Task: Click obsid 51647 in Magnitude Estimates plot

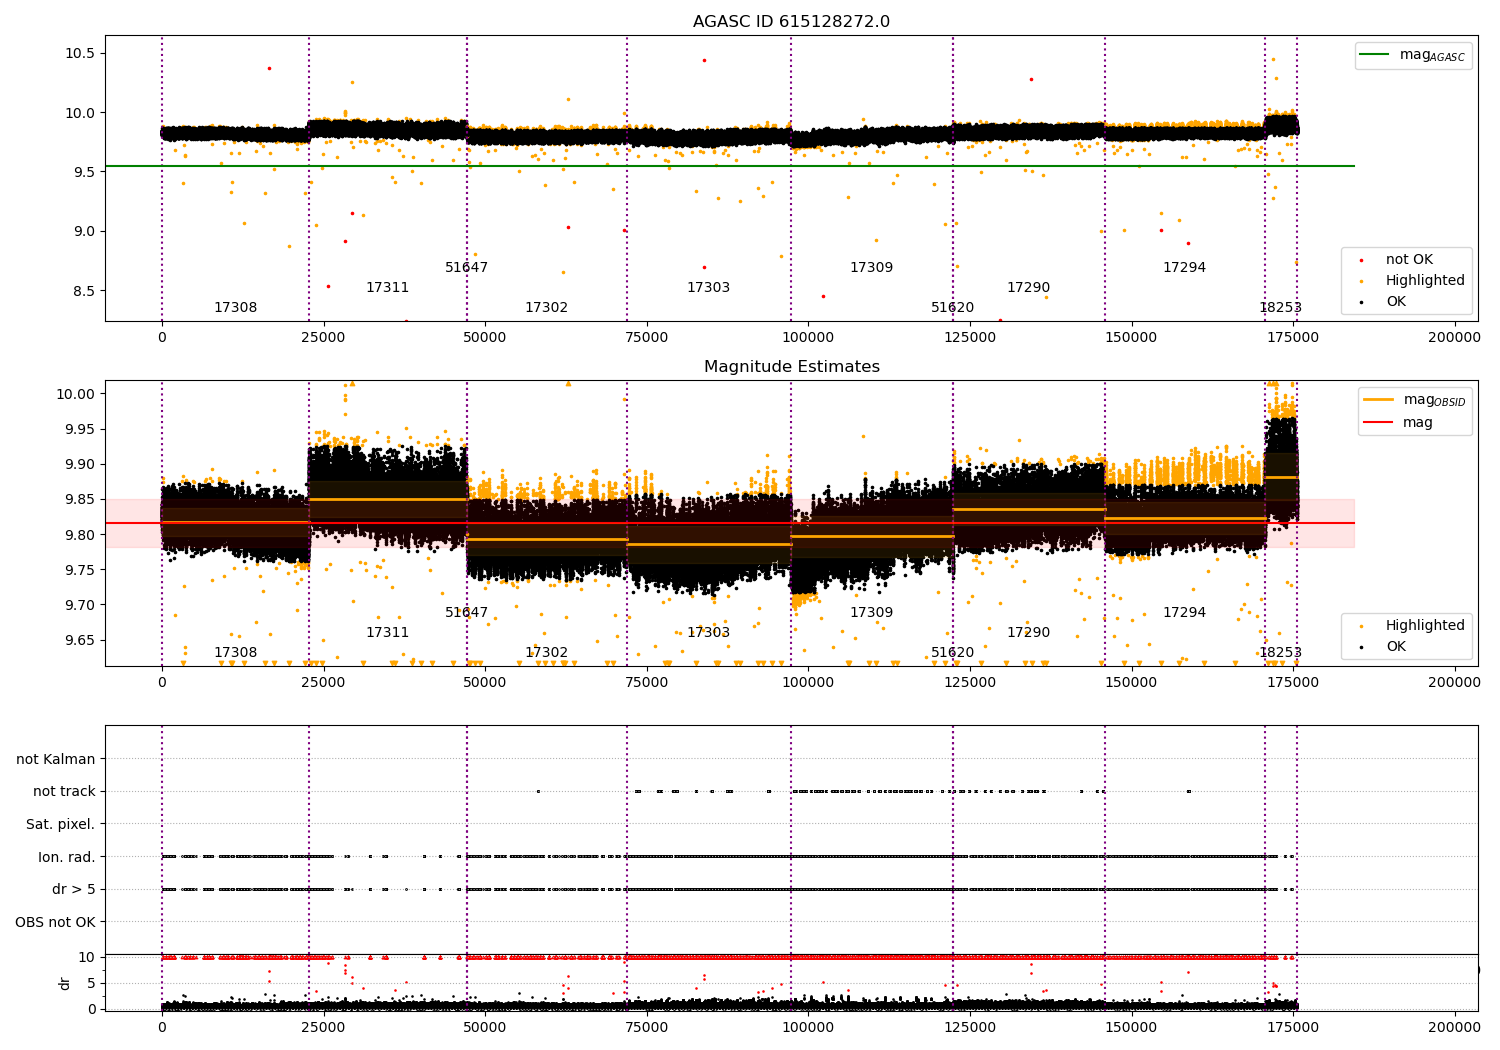Action: 466,613
